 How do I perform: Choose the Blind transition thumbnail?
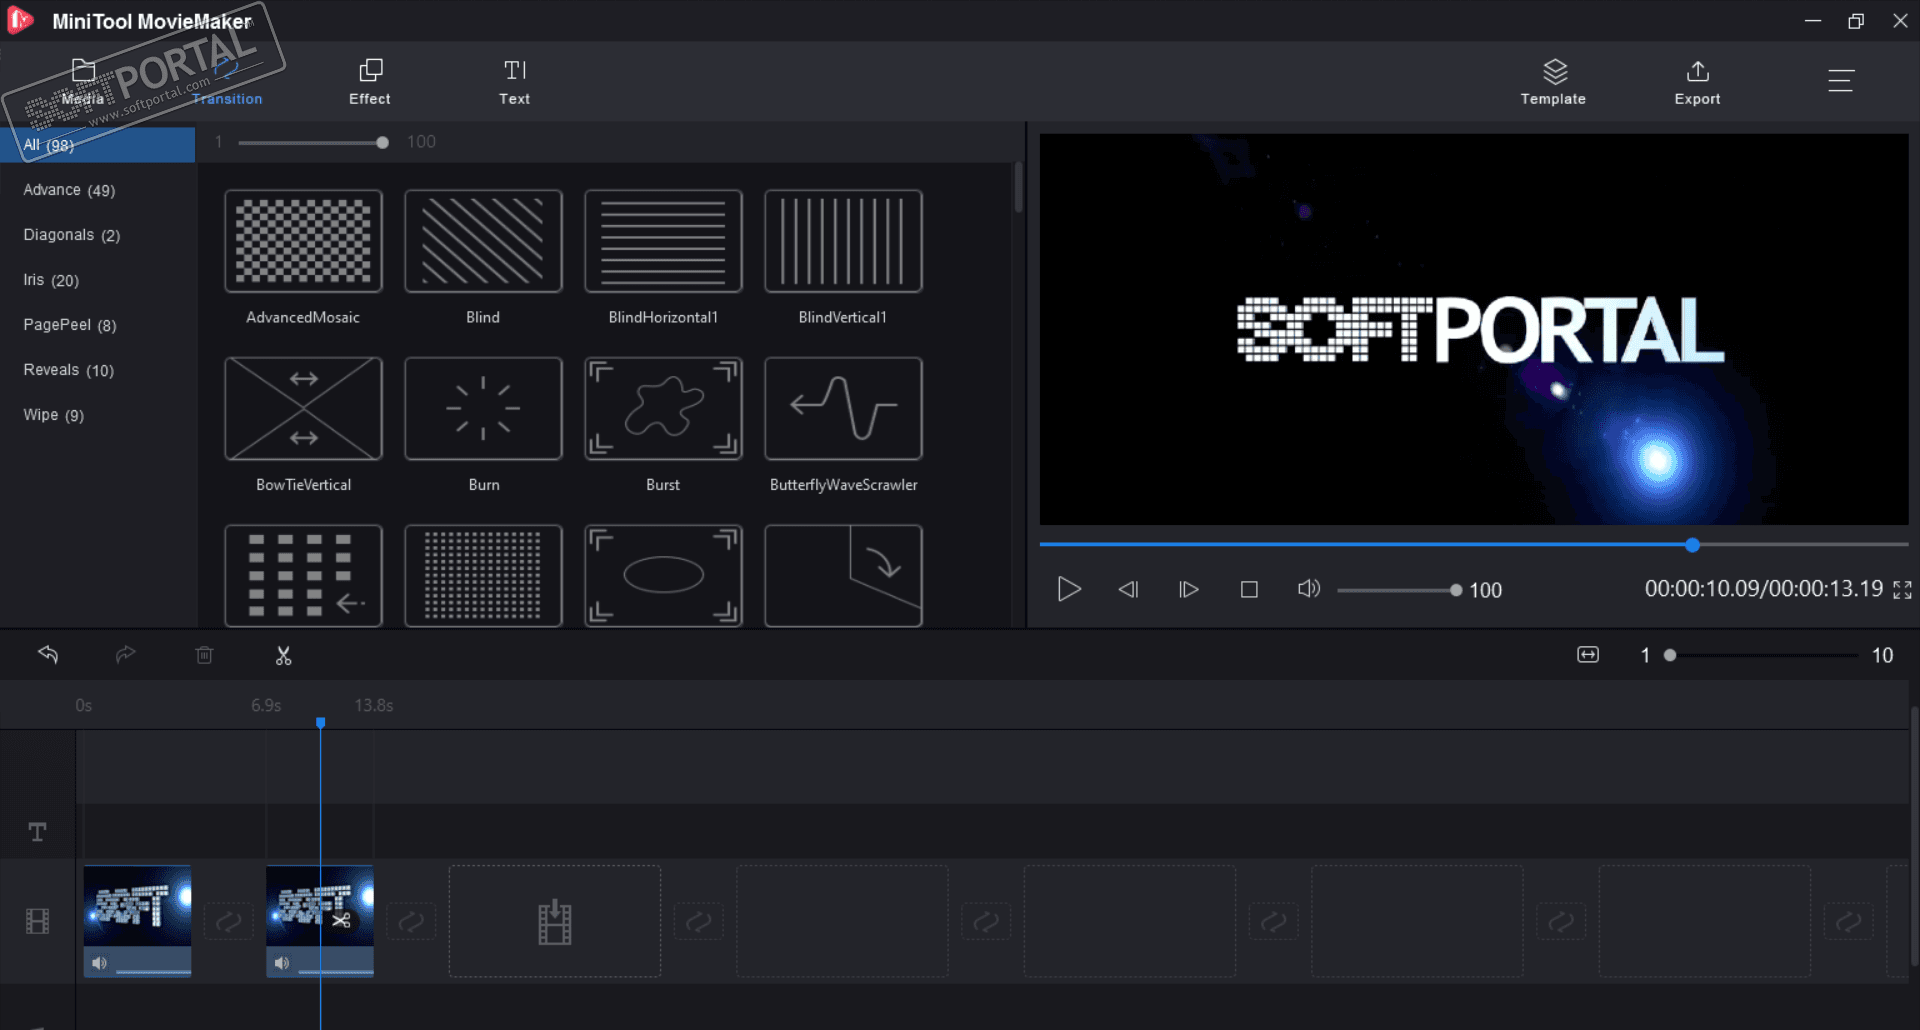point(483,241)
